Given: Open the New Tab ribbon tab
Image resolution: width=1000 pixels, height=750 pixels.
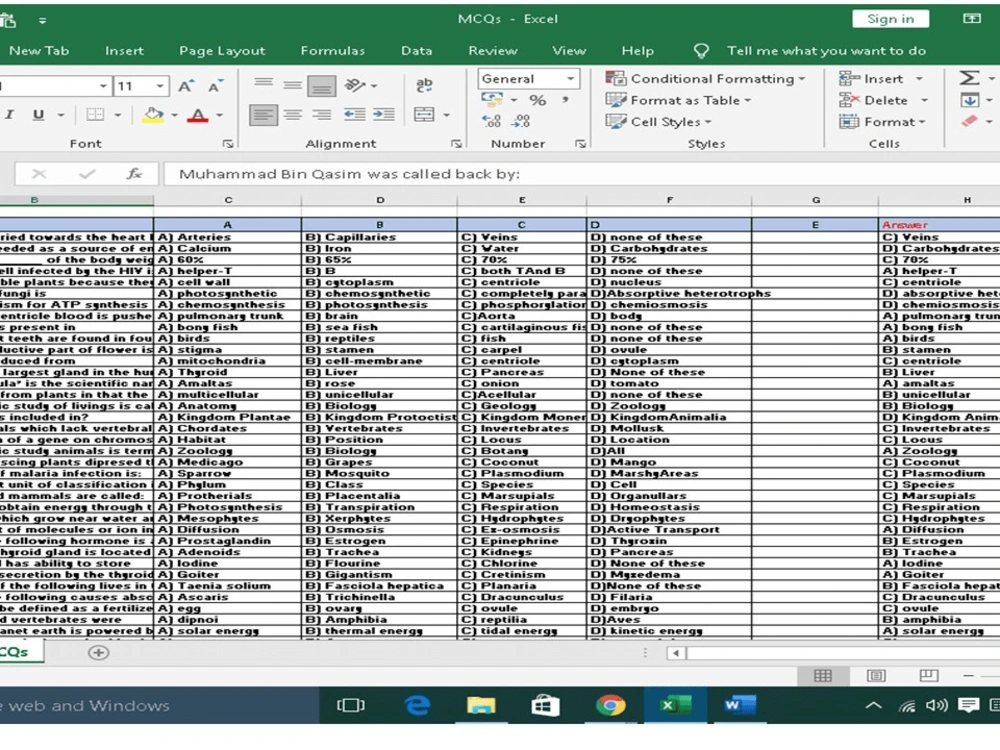Looking at the screenshot, I should [39, 50].
